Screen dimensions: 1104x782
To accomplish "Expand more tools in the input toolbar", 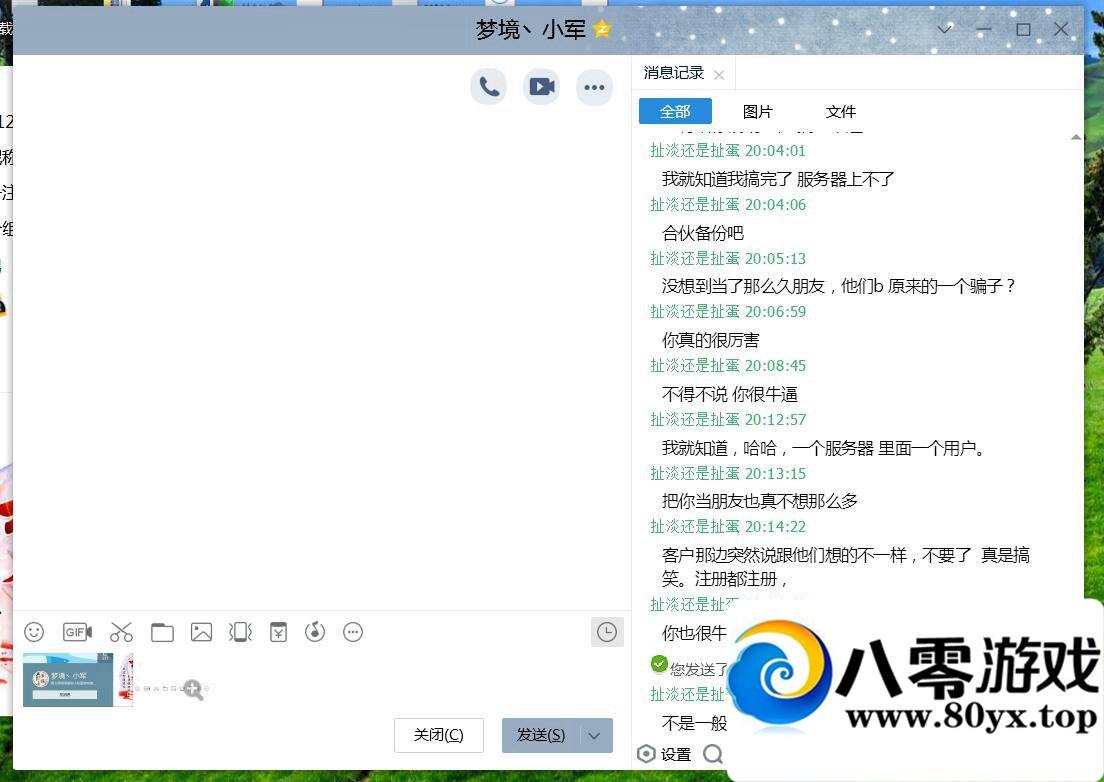I will (x=352, y=632).
